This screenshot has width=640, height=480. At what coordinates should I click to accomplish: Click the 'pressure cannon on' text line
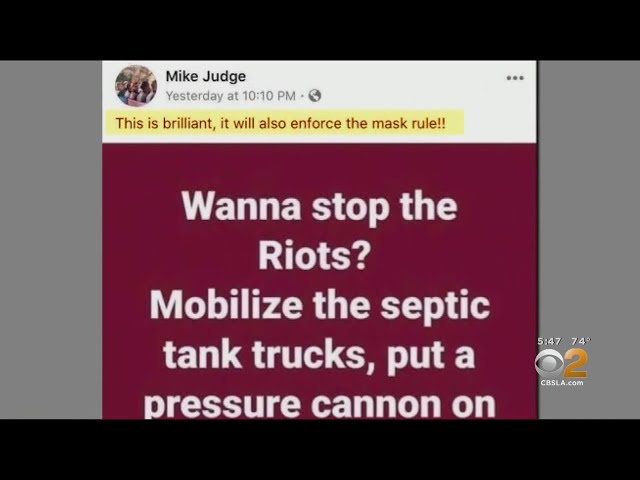[320, 403]
